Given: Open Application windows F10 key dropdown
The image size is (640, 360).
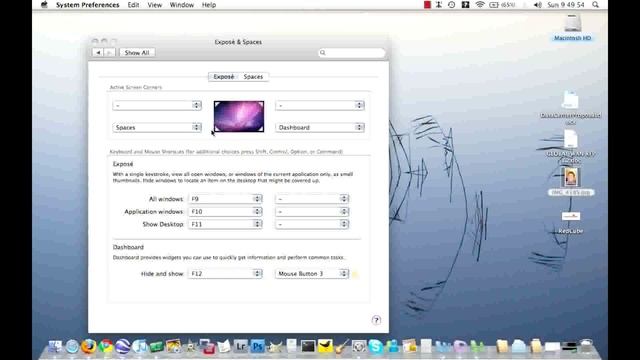Looking at the screenshot, I should (225, 211).
